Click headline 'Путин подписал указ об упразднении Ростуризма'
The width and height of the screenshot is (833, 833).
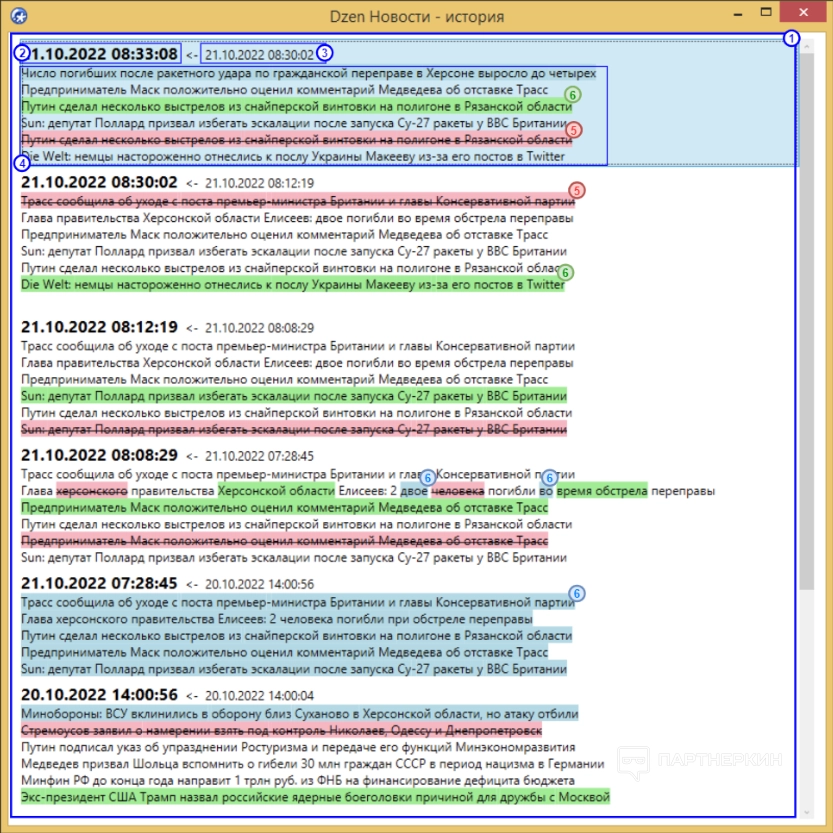[x=298, y=747]
